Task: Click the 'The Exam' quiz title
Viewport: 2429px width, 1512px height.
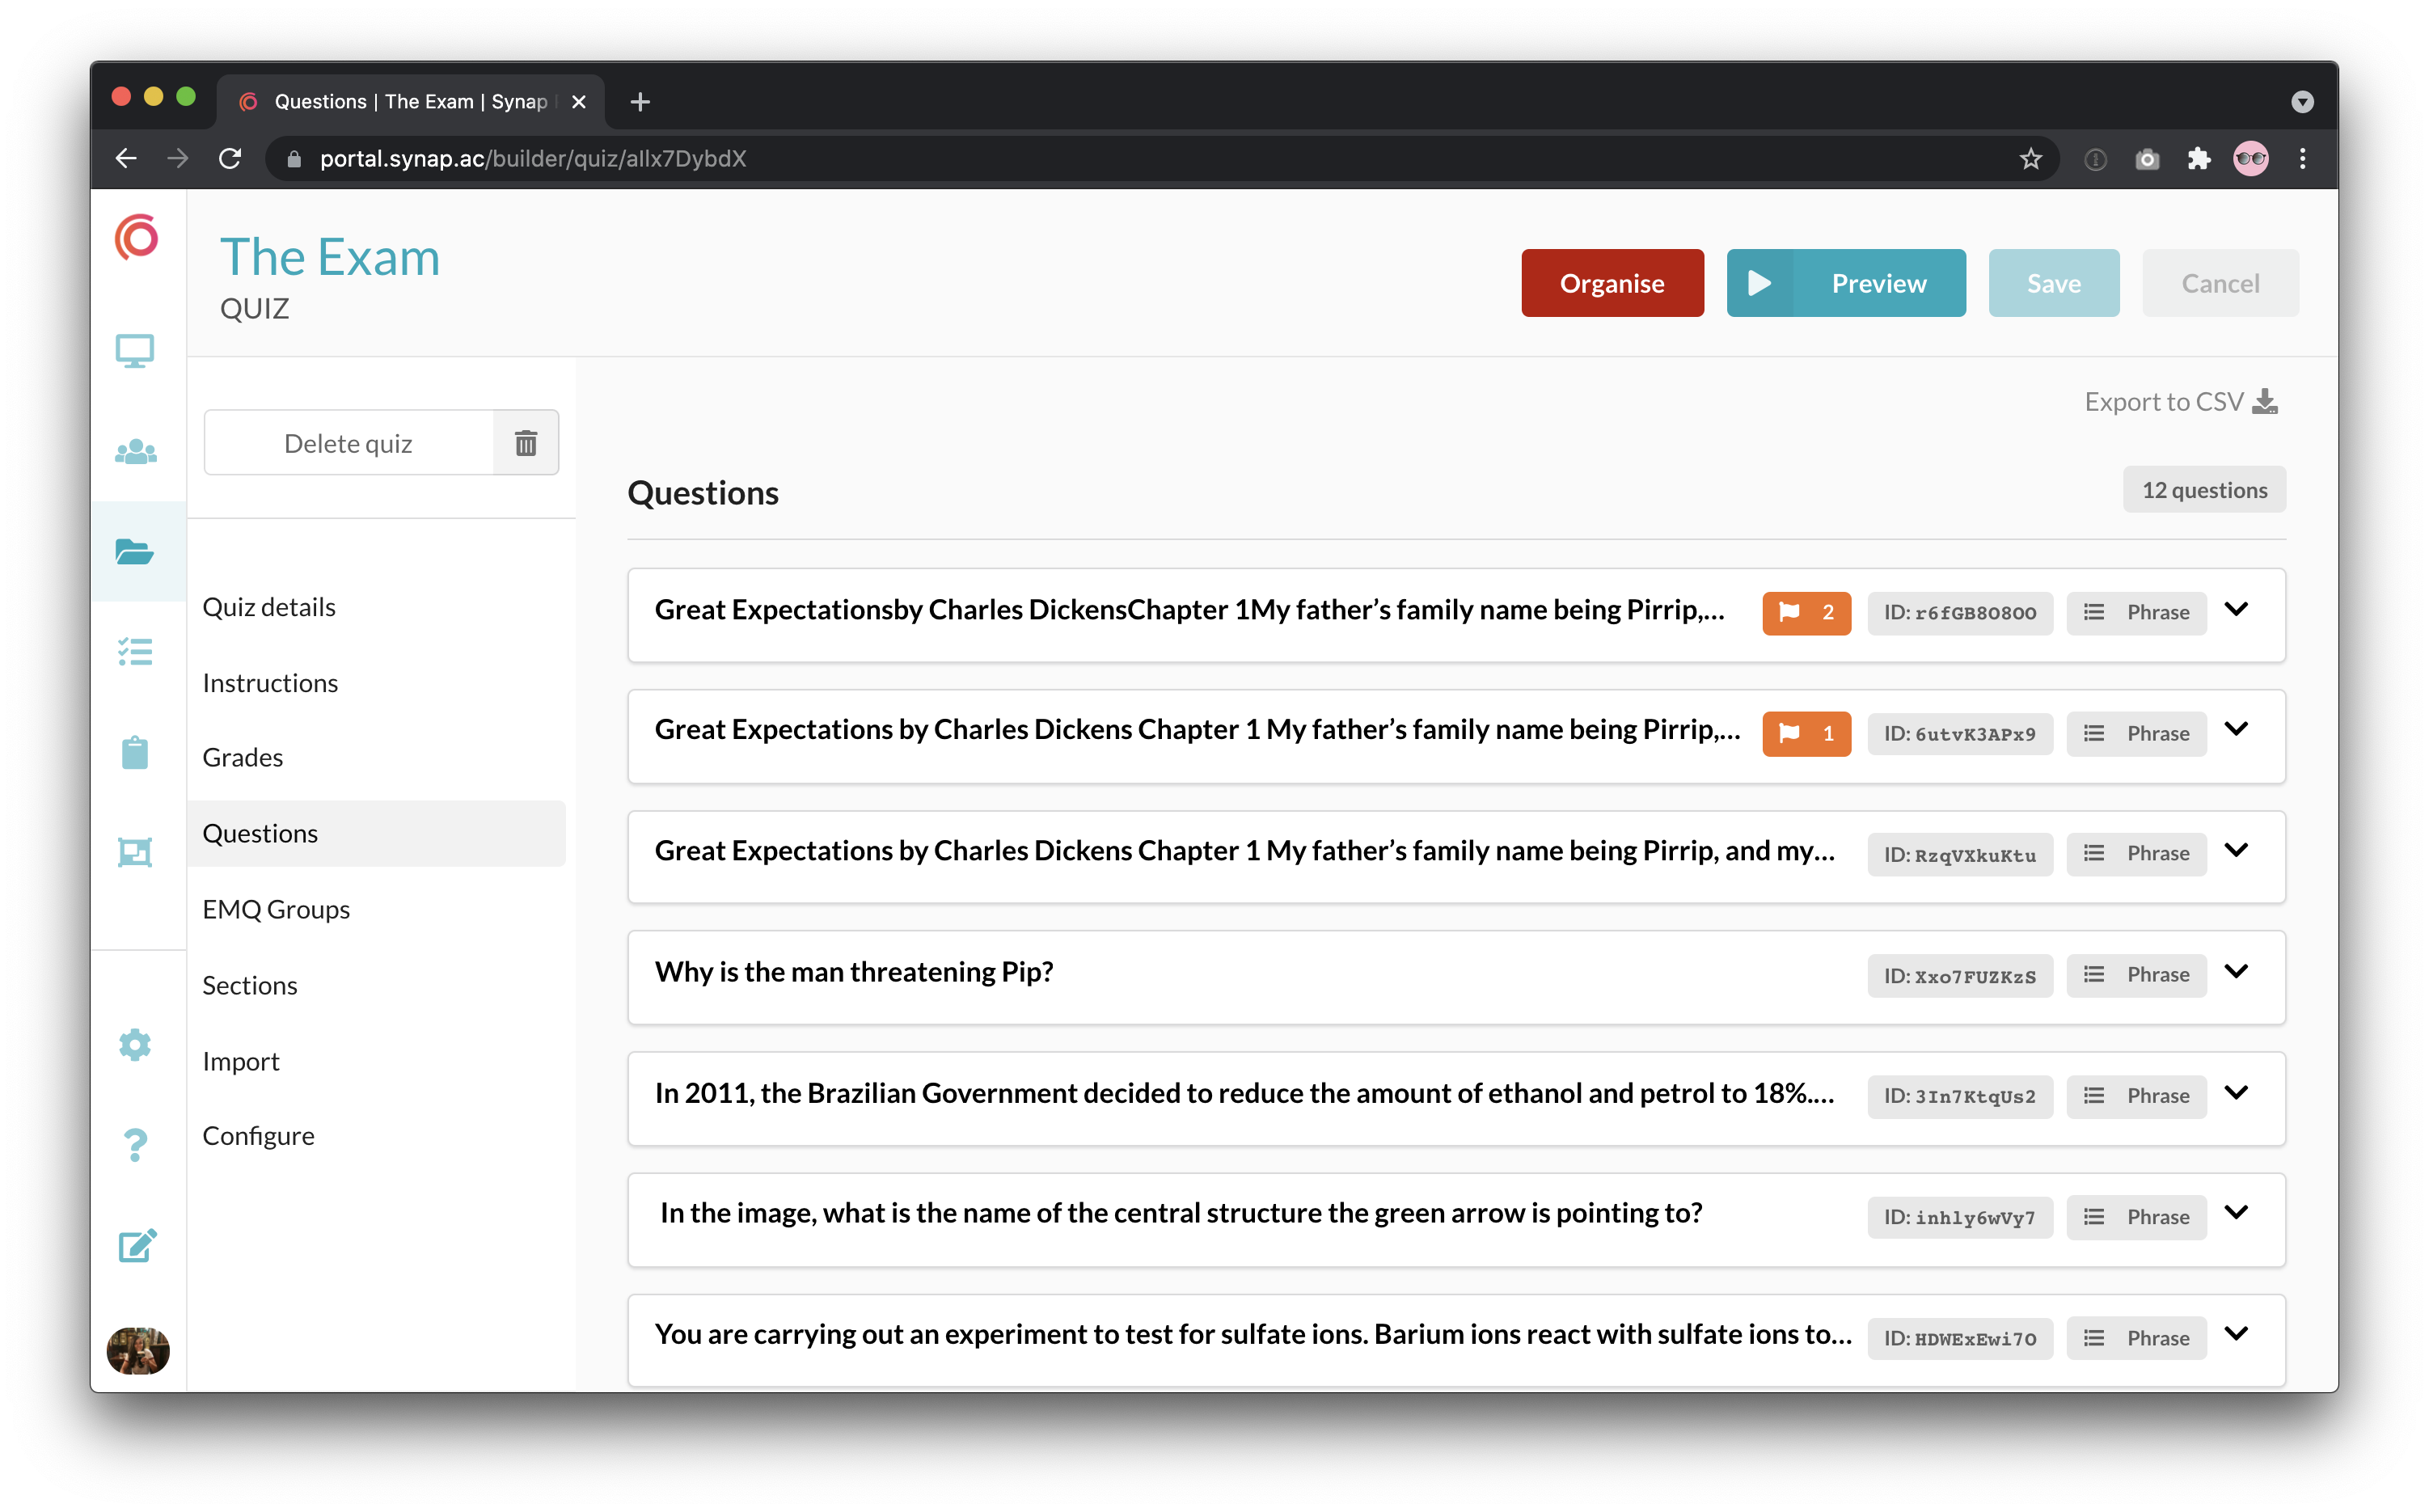Action: point(330,257)
